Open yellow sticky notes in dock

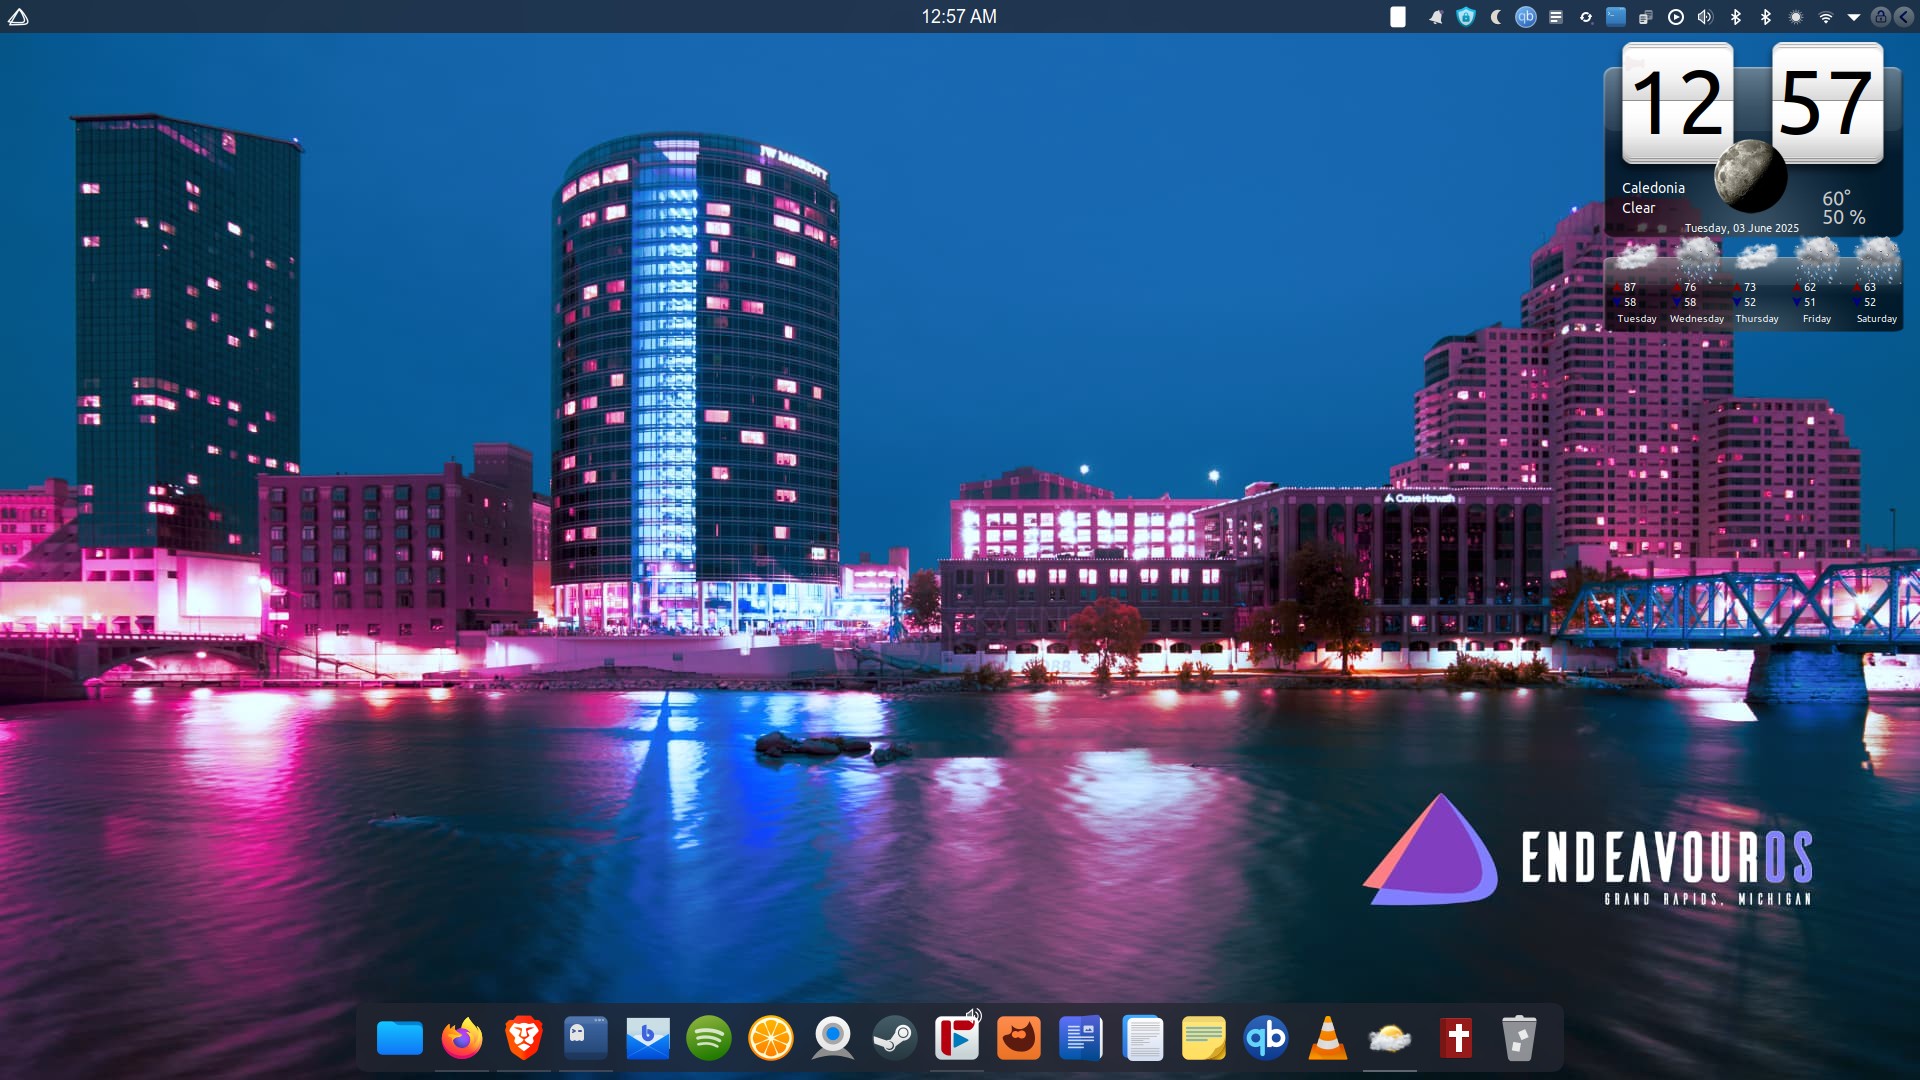pyautogui.click(x=1204, y=1038)
